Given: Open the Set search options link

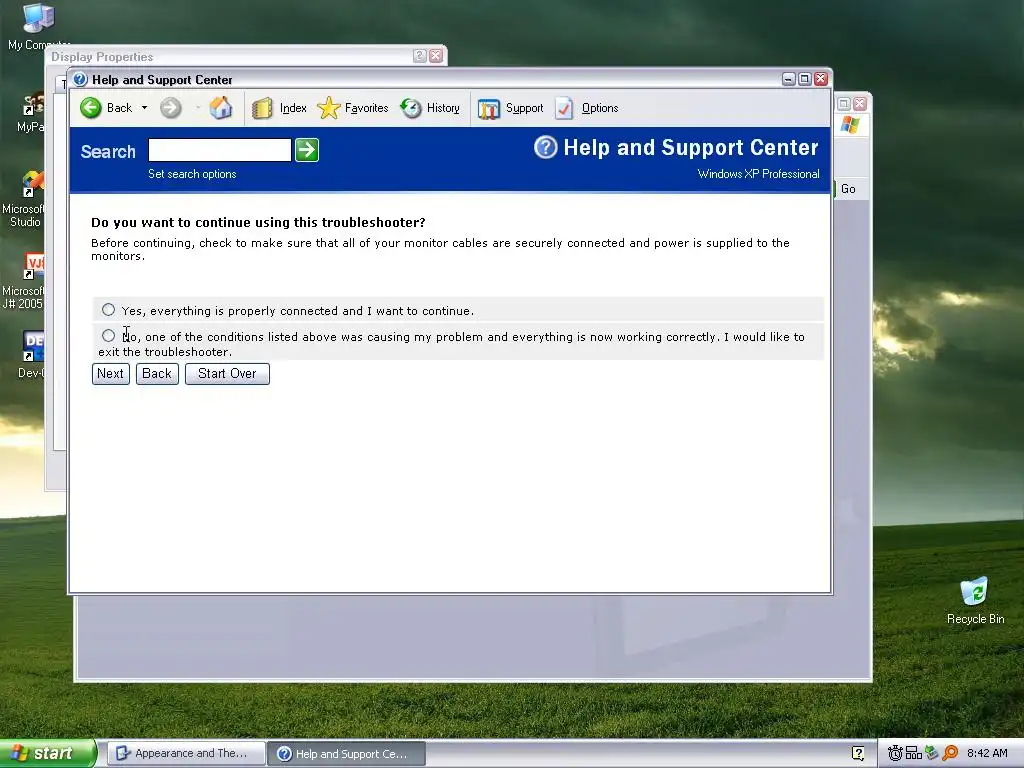Looking at the screenshot, I should 192,174.
